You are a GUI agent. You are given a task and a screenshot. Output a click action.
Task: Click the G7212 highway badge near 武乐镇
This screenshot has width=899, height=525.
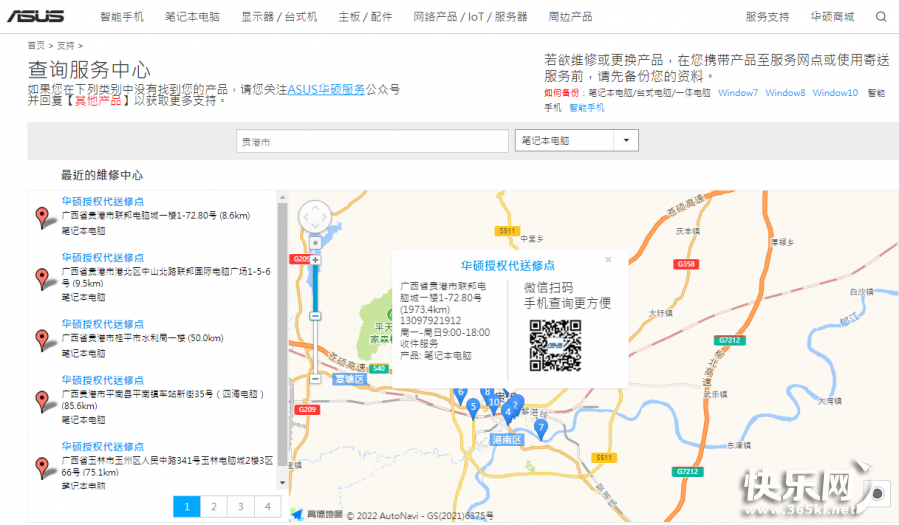click(729, 340)
